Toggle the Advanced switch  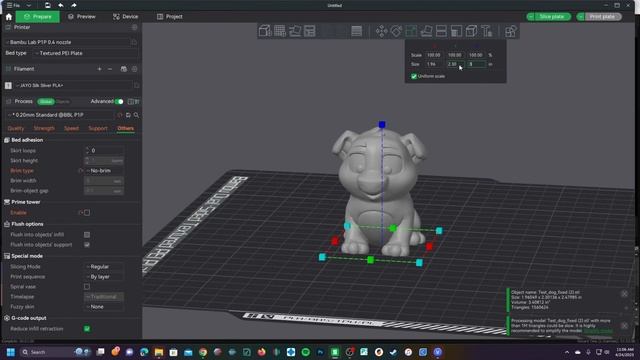pyautogui.click(x=119, y=101)
